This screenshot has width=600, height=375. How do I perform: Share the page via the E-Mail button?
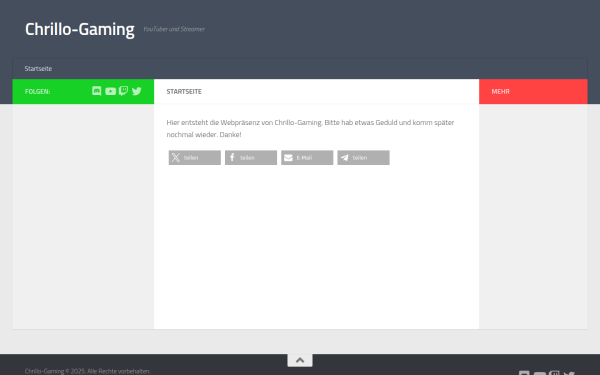click(x=307, y=158)
